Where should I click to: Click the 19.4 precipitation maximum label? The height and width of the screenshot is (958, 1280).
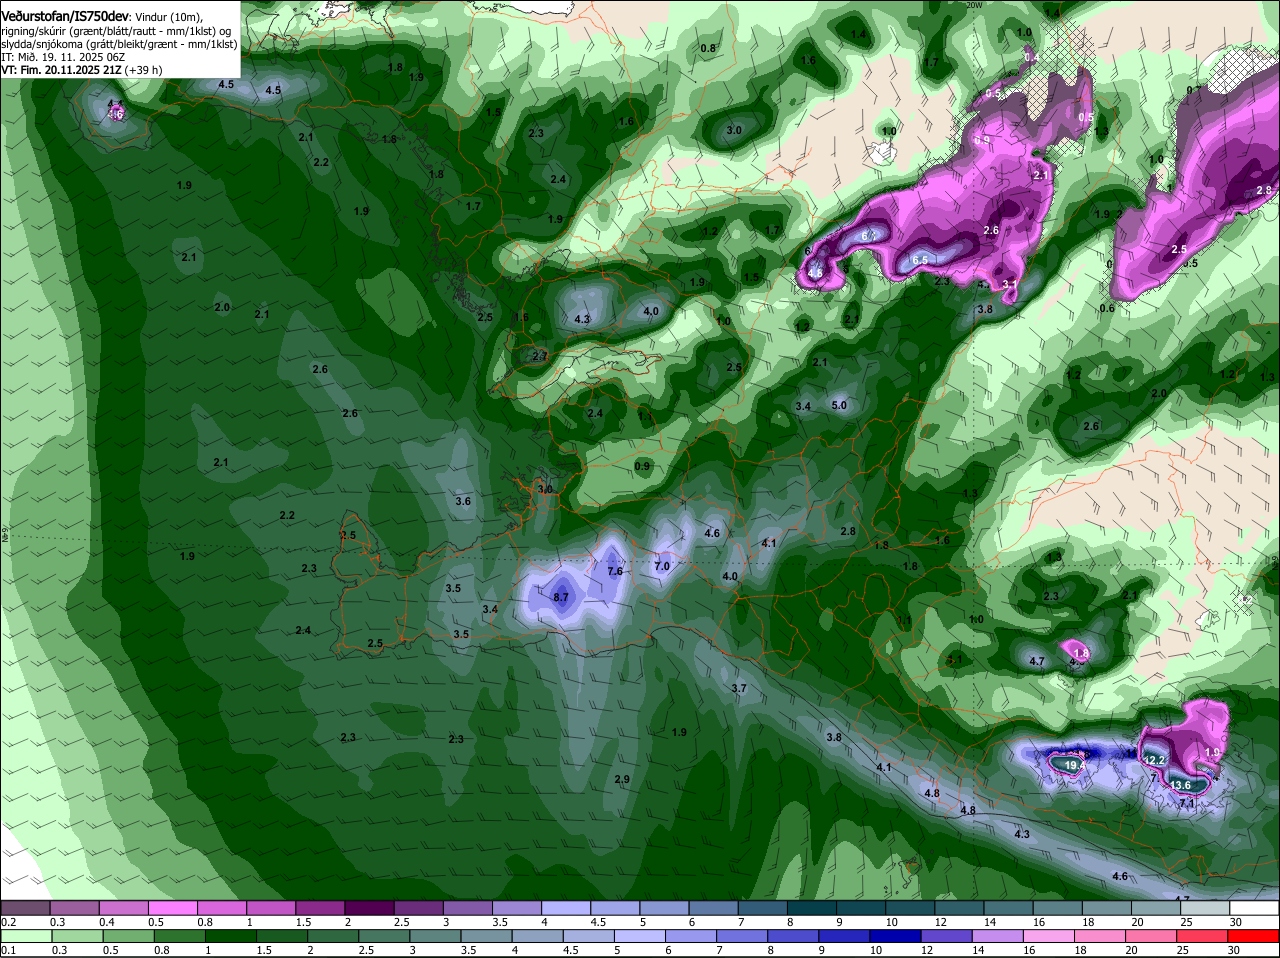point(1075,765)
